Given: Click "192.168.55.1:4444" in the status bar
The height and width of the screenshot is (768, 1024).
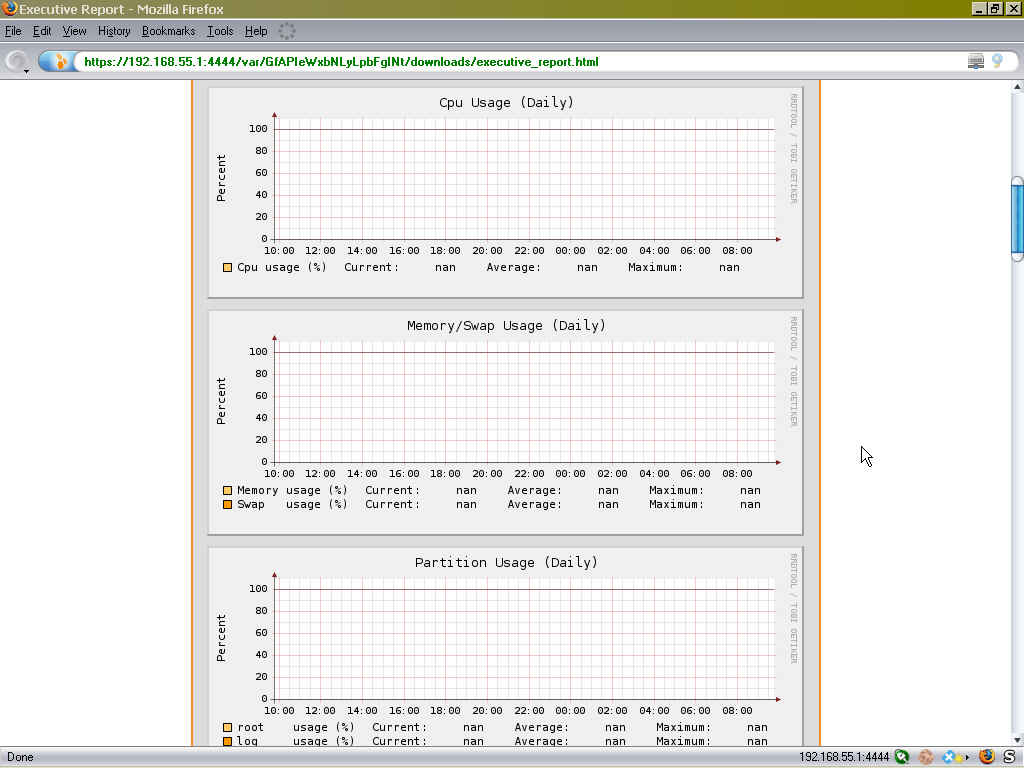Looking at the screenshot, I should point(844,758).
